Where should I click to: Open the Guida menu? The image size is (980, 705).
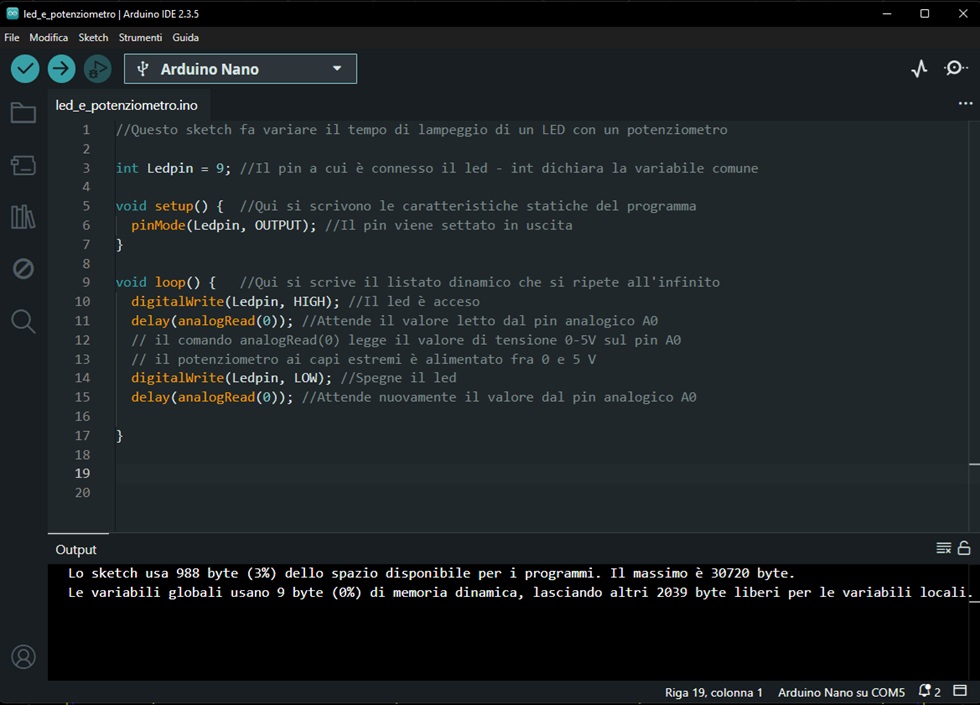tap(186, 38)
